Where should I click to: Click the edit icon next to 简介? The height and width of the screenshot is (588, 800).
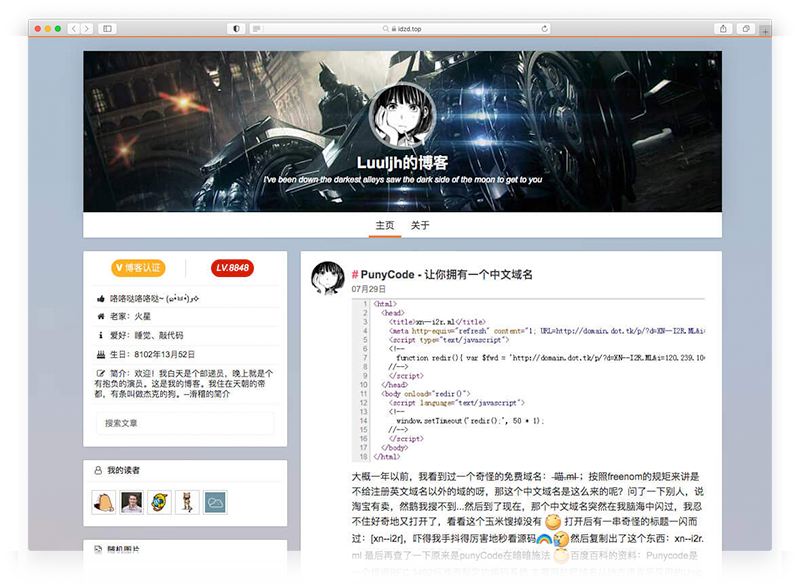[x=101, y=373]
